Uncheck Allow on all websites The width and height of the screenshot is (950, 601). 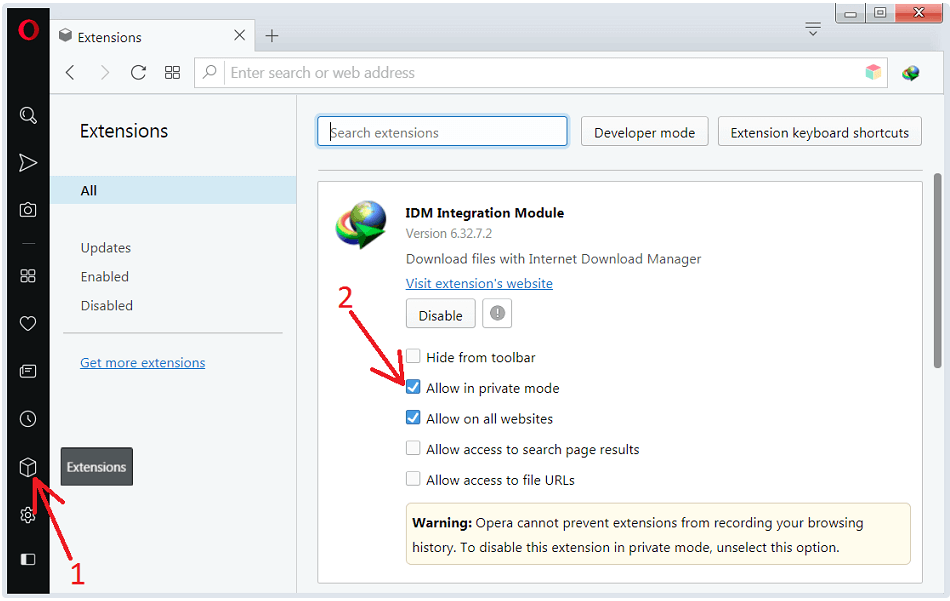[x=413, y=417]
